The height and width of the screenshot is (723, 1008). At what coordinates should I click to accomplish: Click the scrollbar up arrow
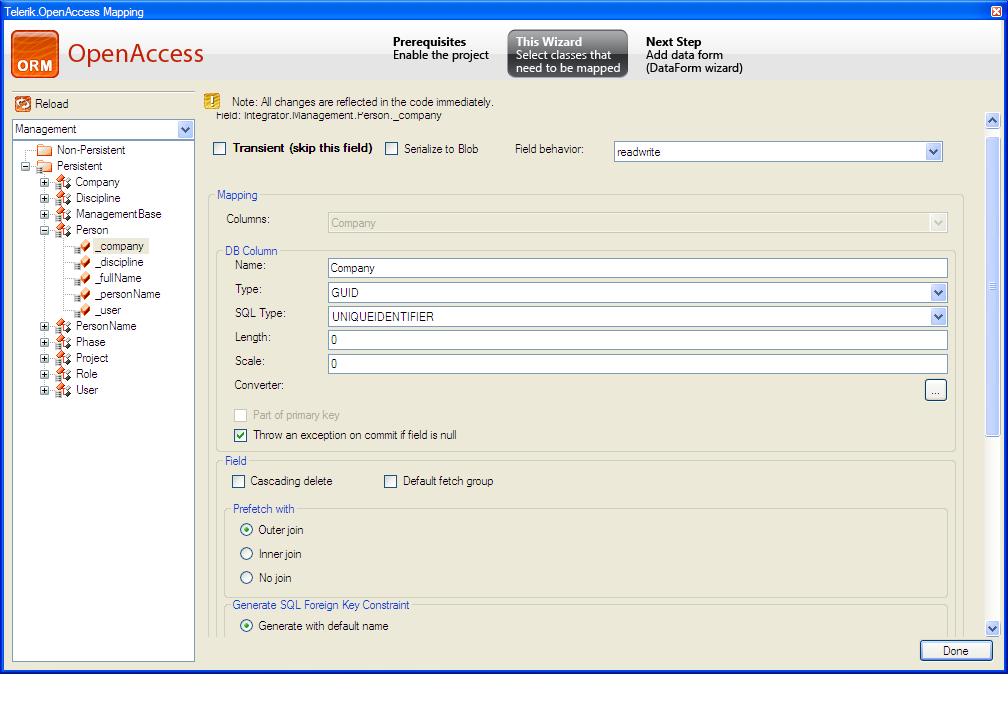(x=993, y=120)
